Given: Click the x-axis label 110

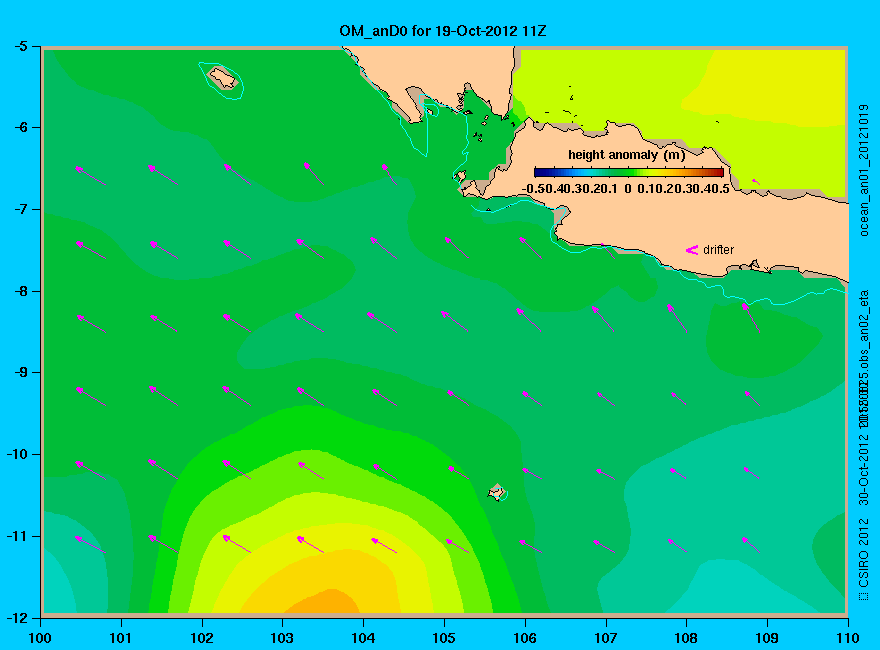Looking at the screenshot, I should pos(847,638).
